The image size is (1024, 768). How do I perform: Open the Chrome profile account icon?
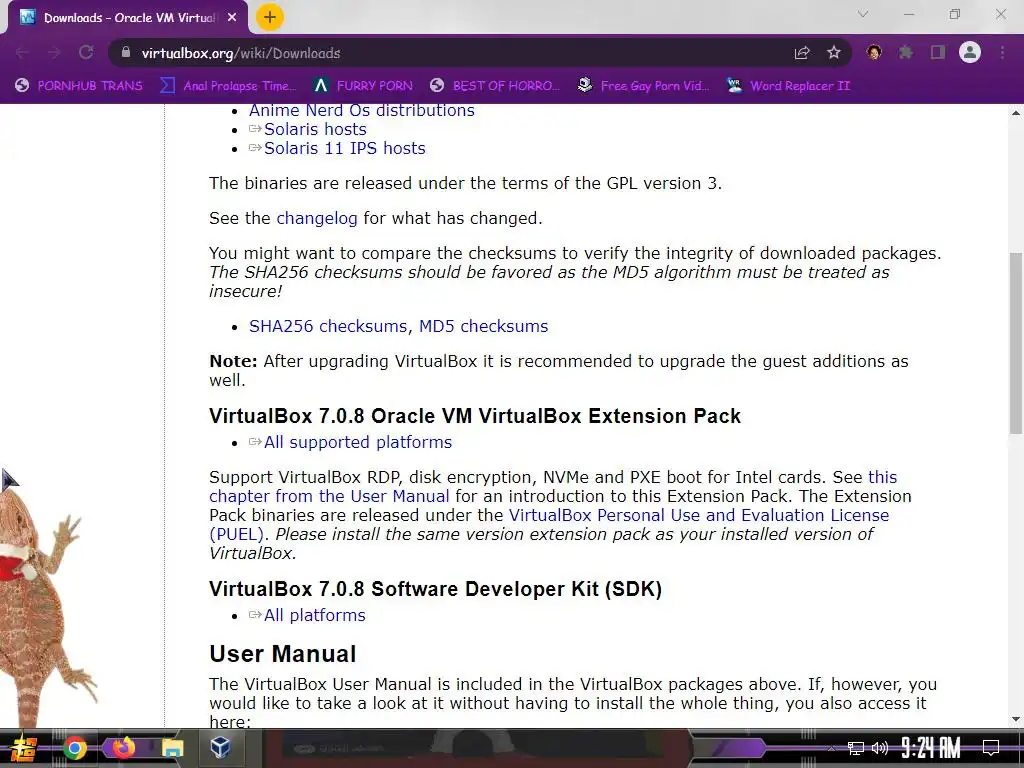[x=970, y=53]
